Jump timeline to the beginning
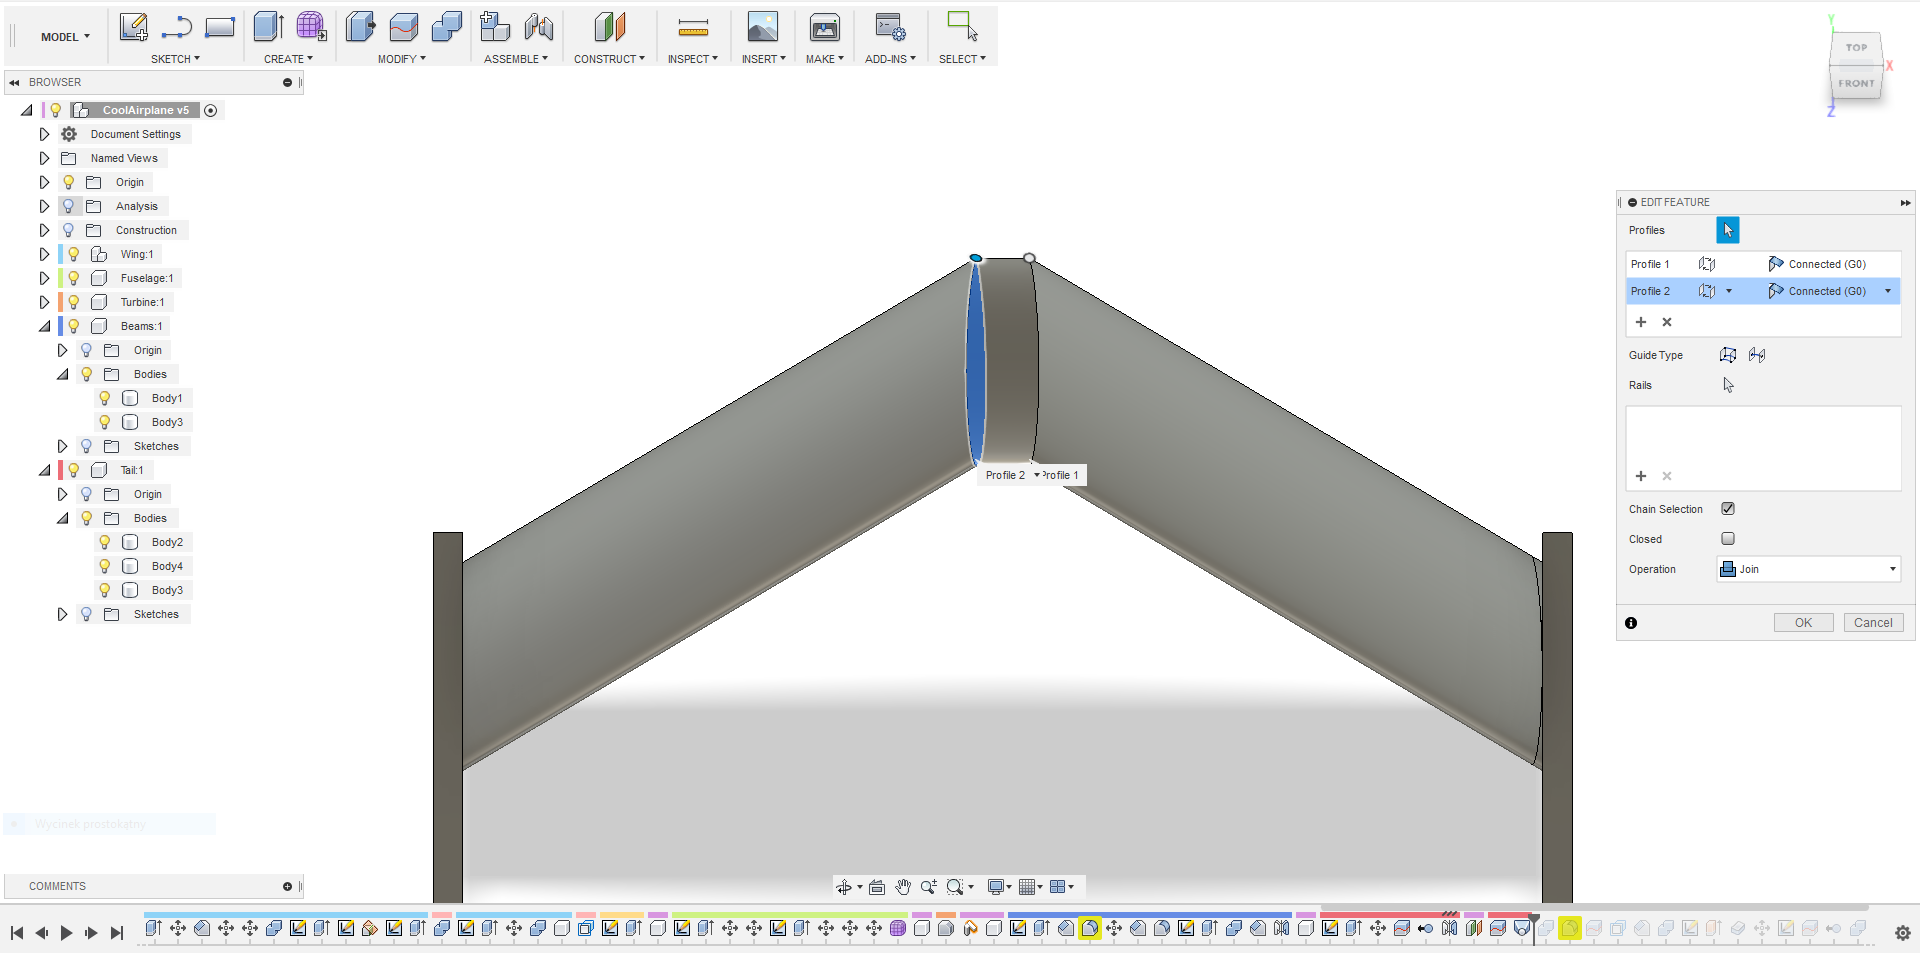The image size is (1920, 953). [17, 933]
